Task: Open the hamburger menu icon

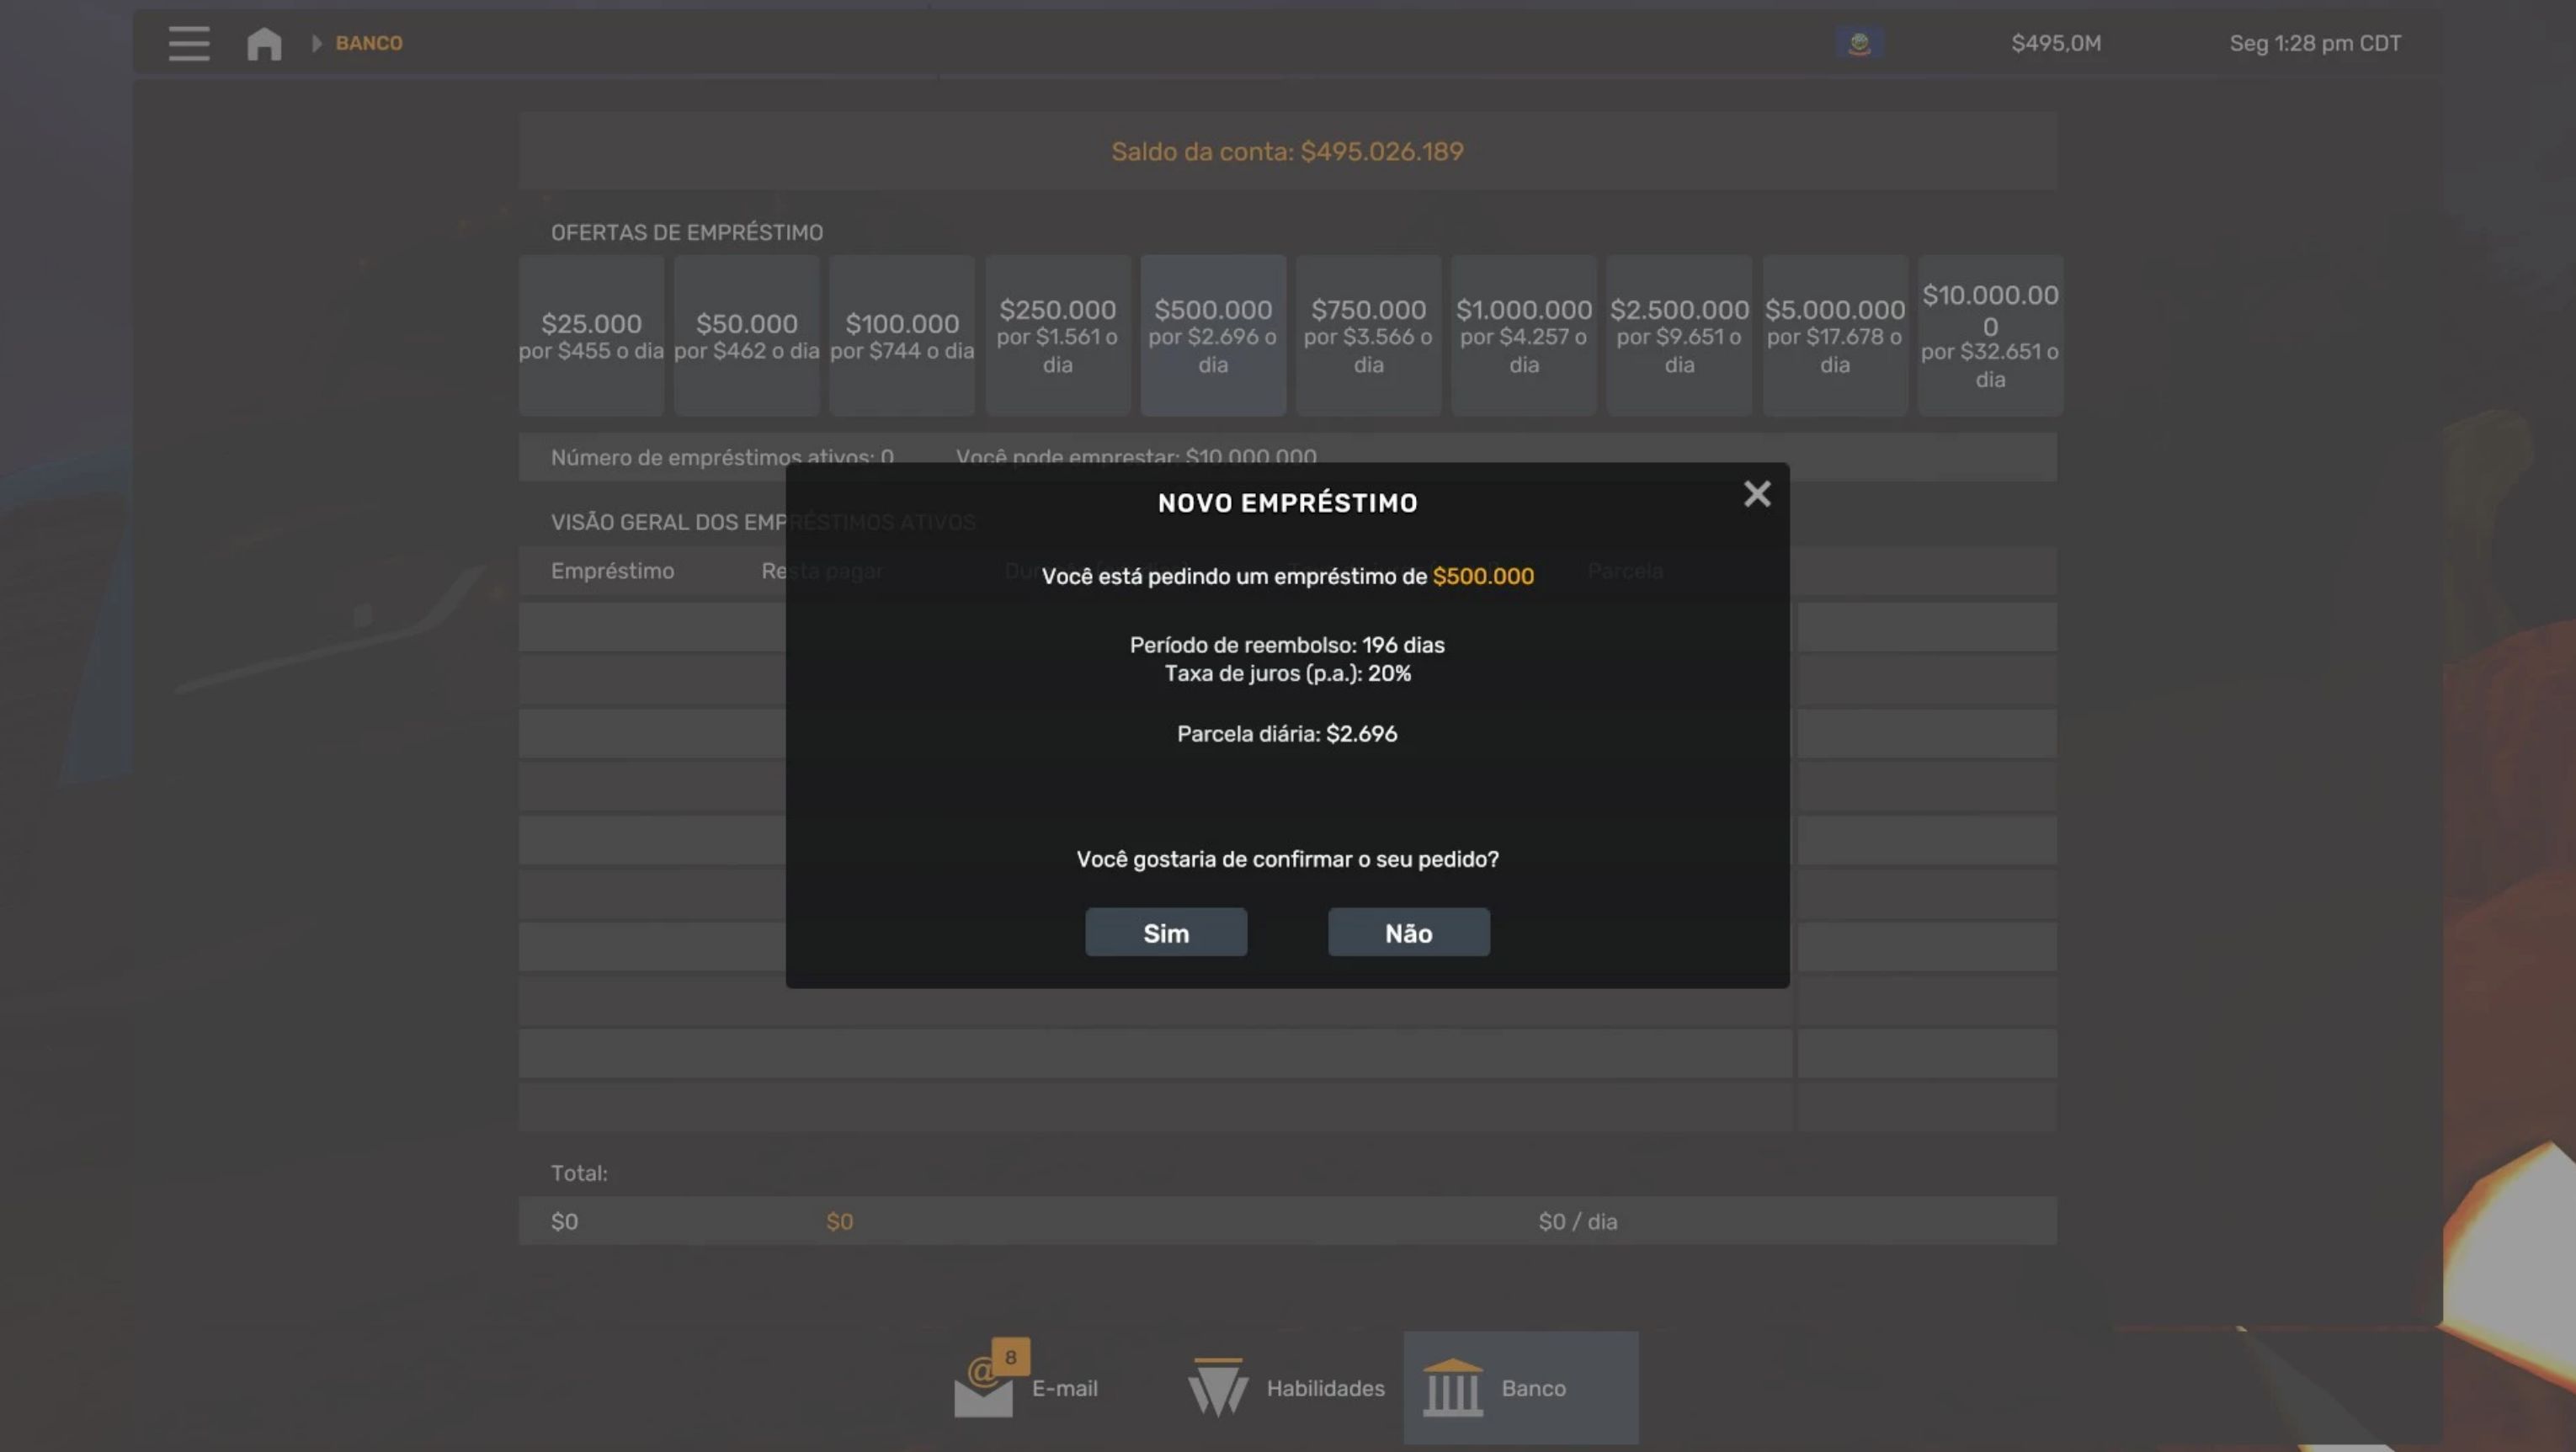Action: [189, 43]
